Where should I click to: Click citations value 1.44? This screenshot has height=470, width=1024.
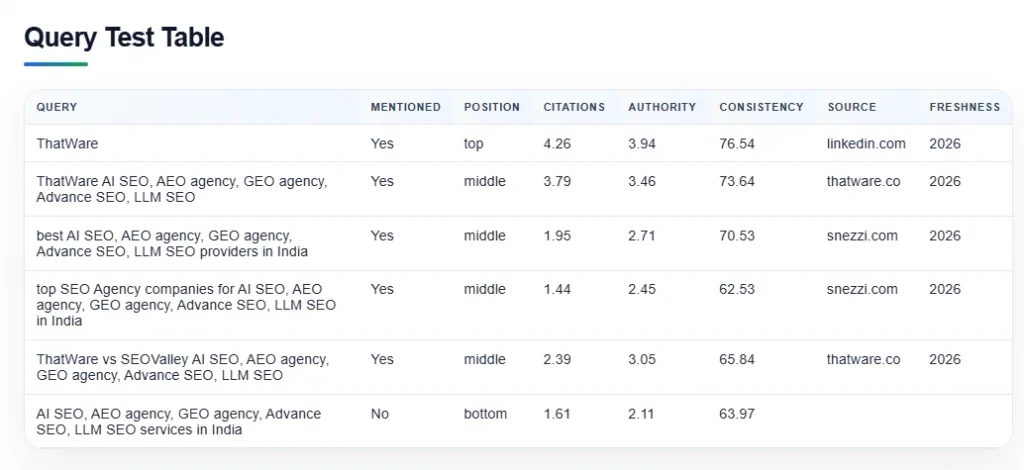(557, 289)
